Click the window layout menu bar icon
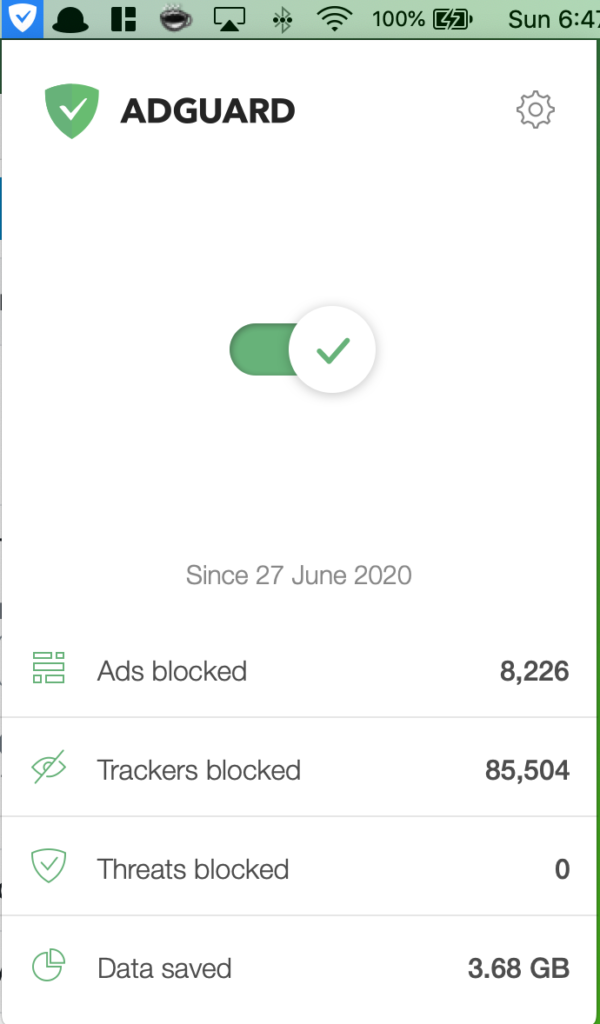Image resolution: width=600 pixels, height=1024 pixels. tap(123, 20)
